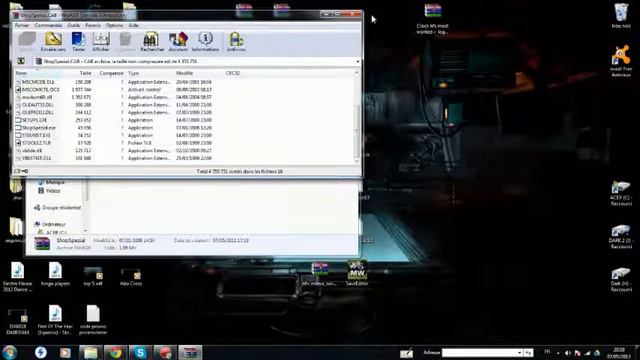The width and height of the screenshot is (640, 360).
Task: Open the Aide menu
Action: pyautogui.click(x=133, y=25)
